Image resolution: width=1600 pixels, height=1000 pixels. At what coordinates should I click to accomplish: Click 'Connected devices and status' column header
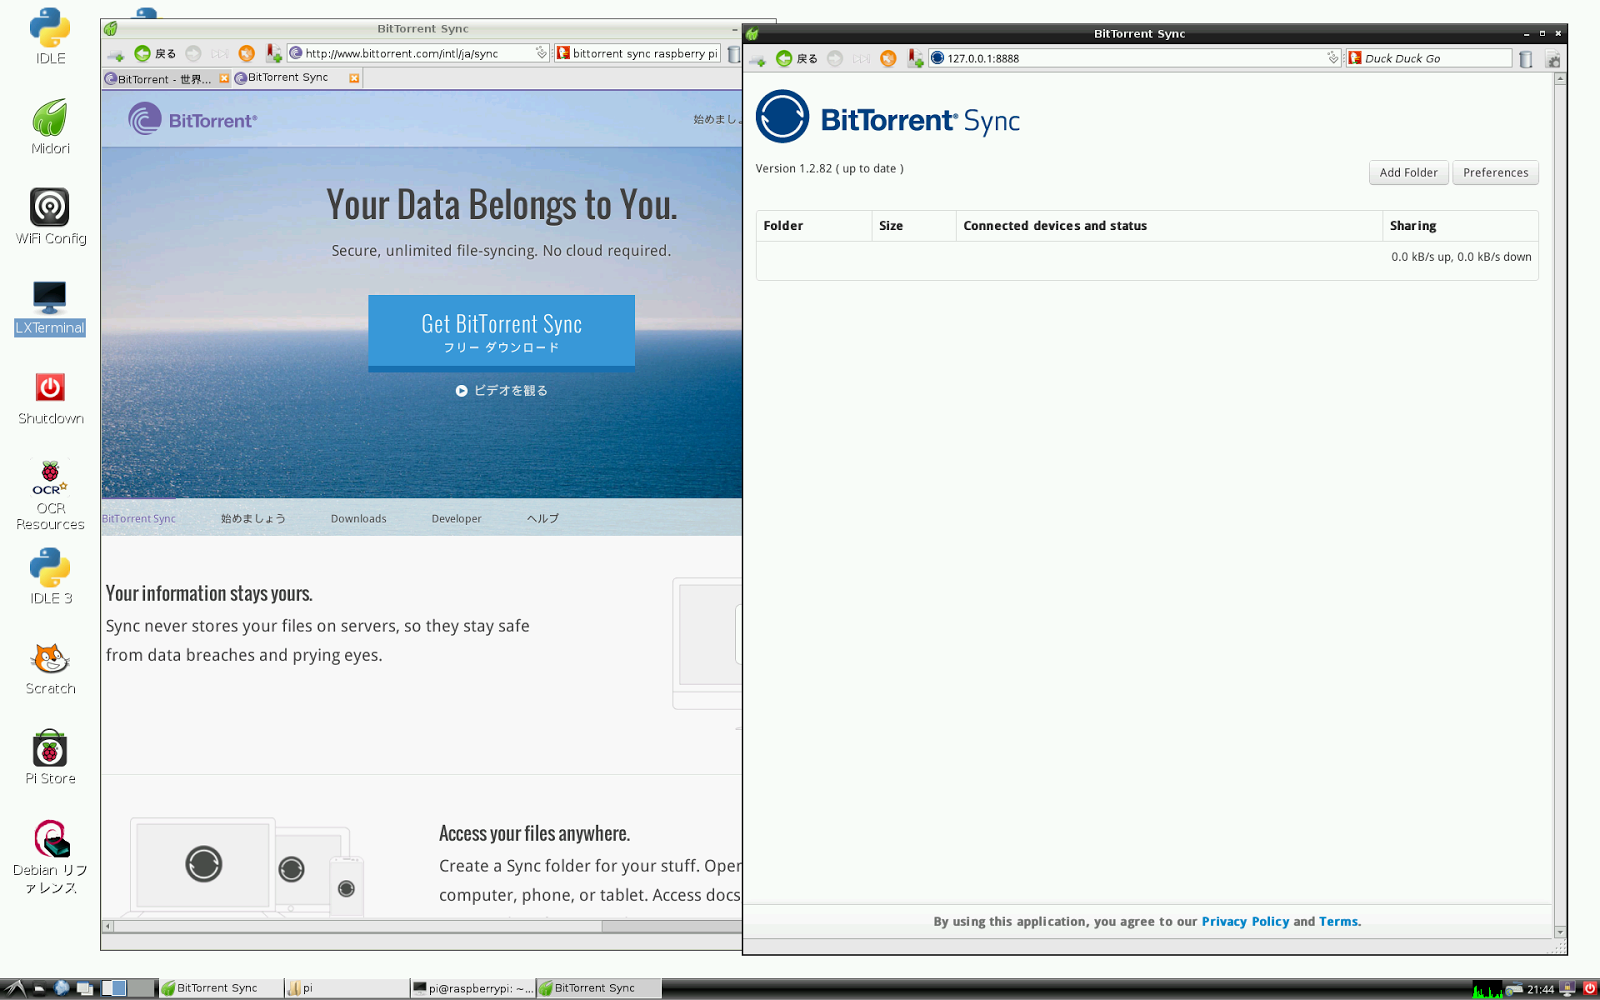(x=1168, y=226)
